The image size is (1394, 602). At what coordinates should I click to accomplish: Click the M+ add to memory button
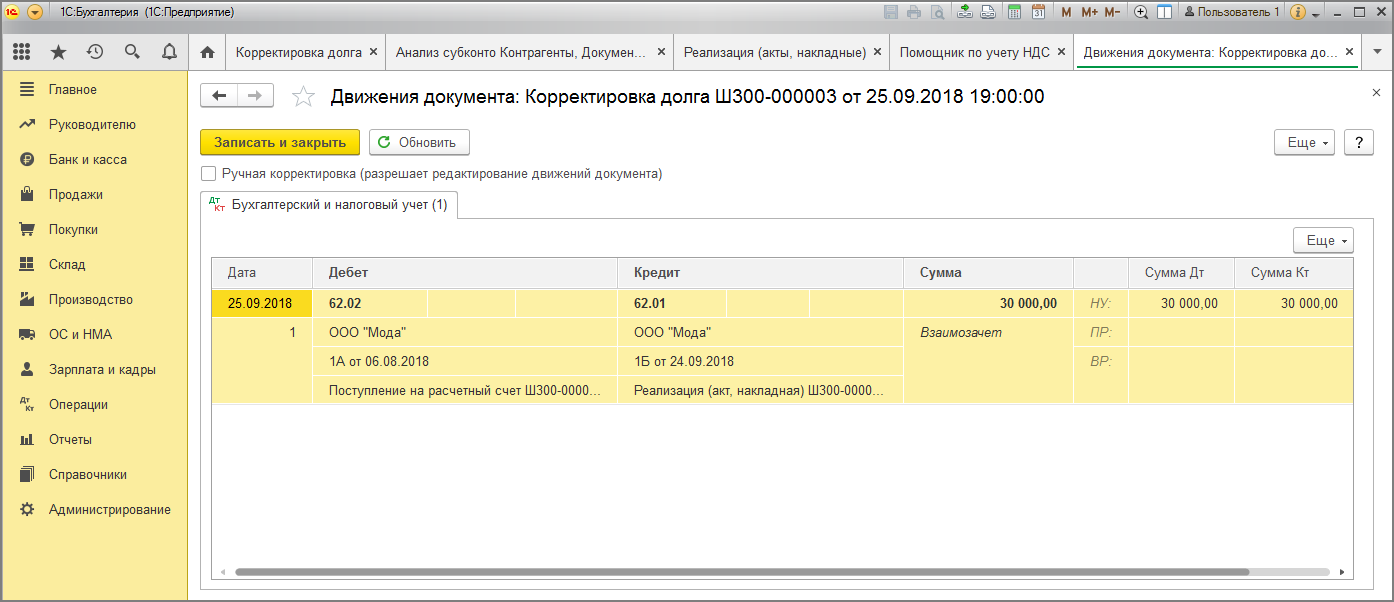click(x=1089, y=12)
